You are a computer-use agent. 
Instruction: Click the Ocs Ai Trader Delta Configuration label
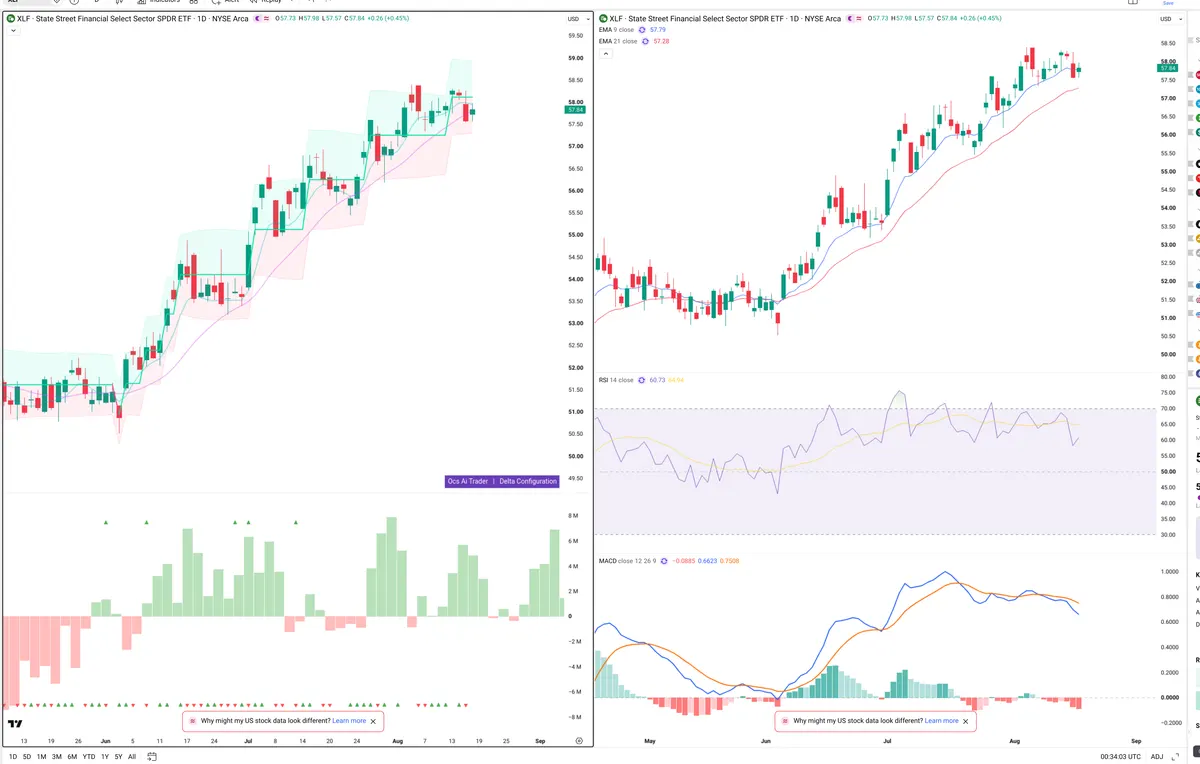point(502,481)
